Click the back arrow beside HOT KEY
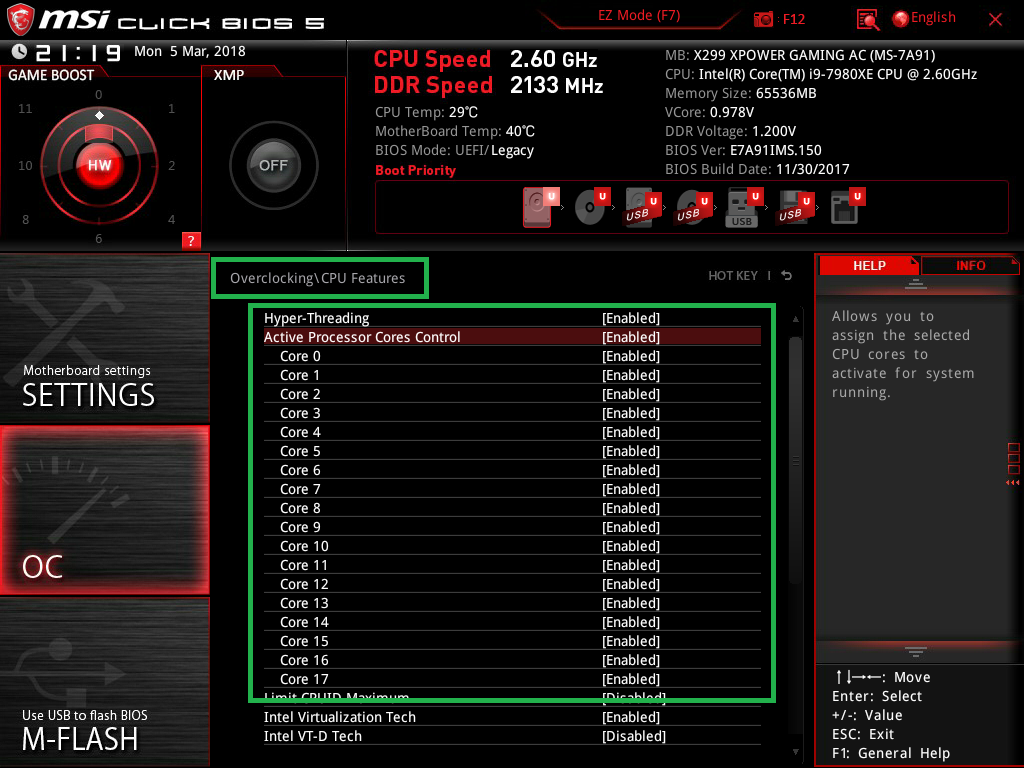The width and height of the screenshot is (1024, 768). pyautogui.click(x=787, y=276)
